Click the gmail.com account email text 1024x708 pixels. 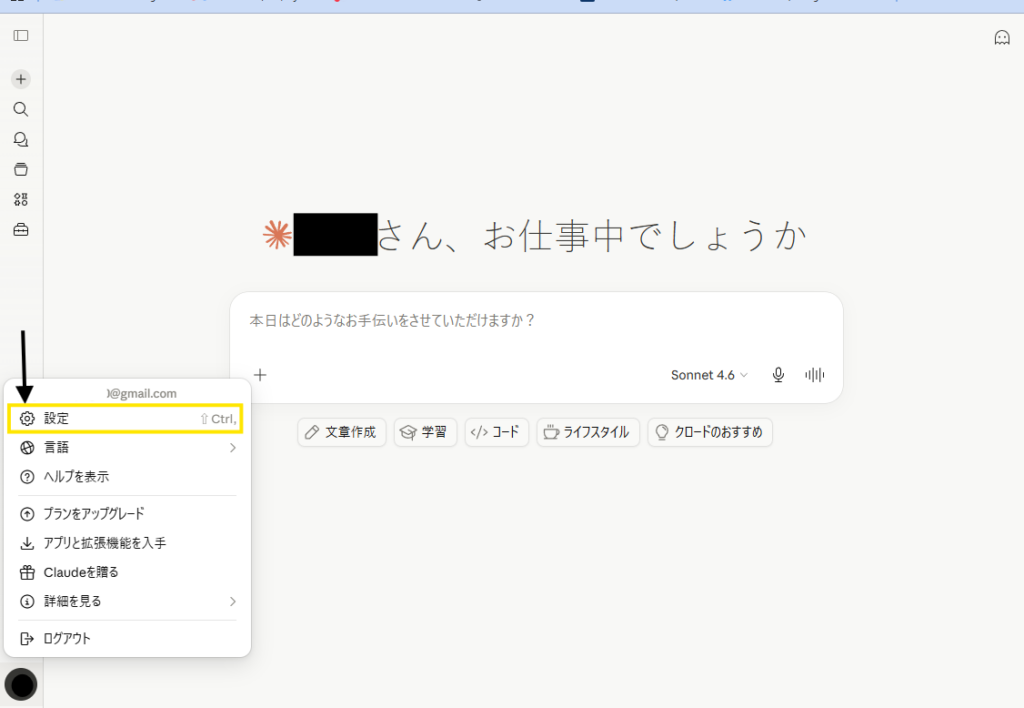[142, 394]
